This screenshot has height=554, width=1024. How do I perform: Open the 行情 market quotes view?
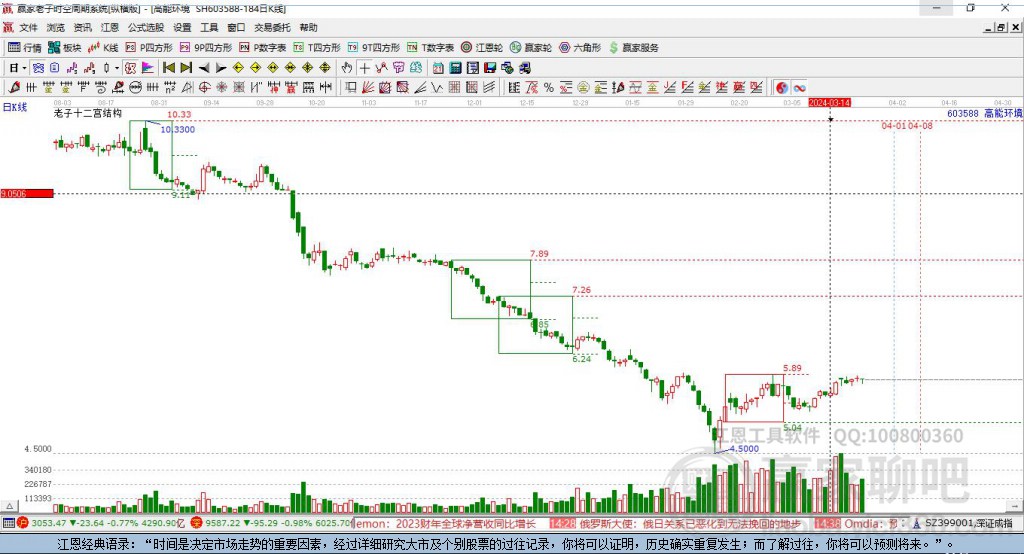(x=25, y=48)
